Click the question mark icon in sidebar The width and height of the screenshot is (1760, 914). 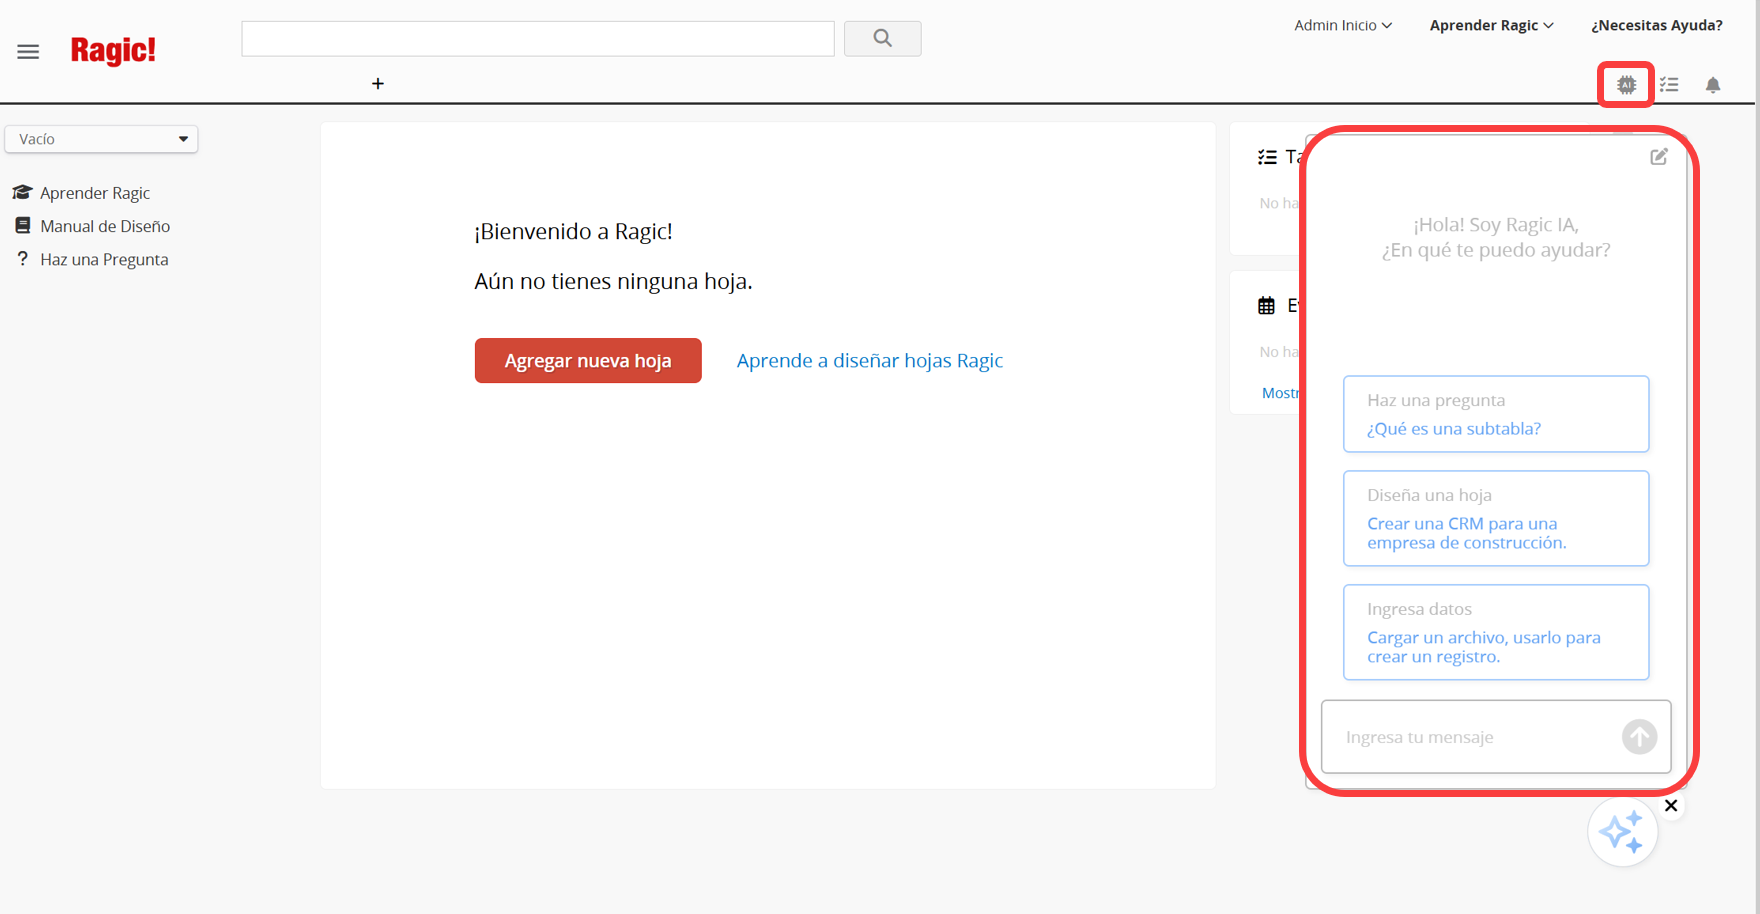(x=22, y=259)
